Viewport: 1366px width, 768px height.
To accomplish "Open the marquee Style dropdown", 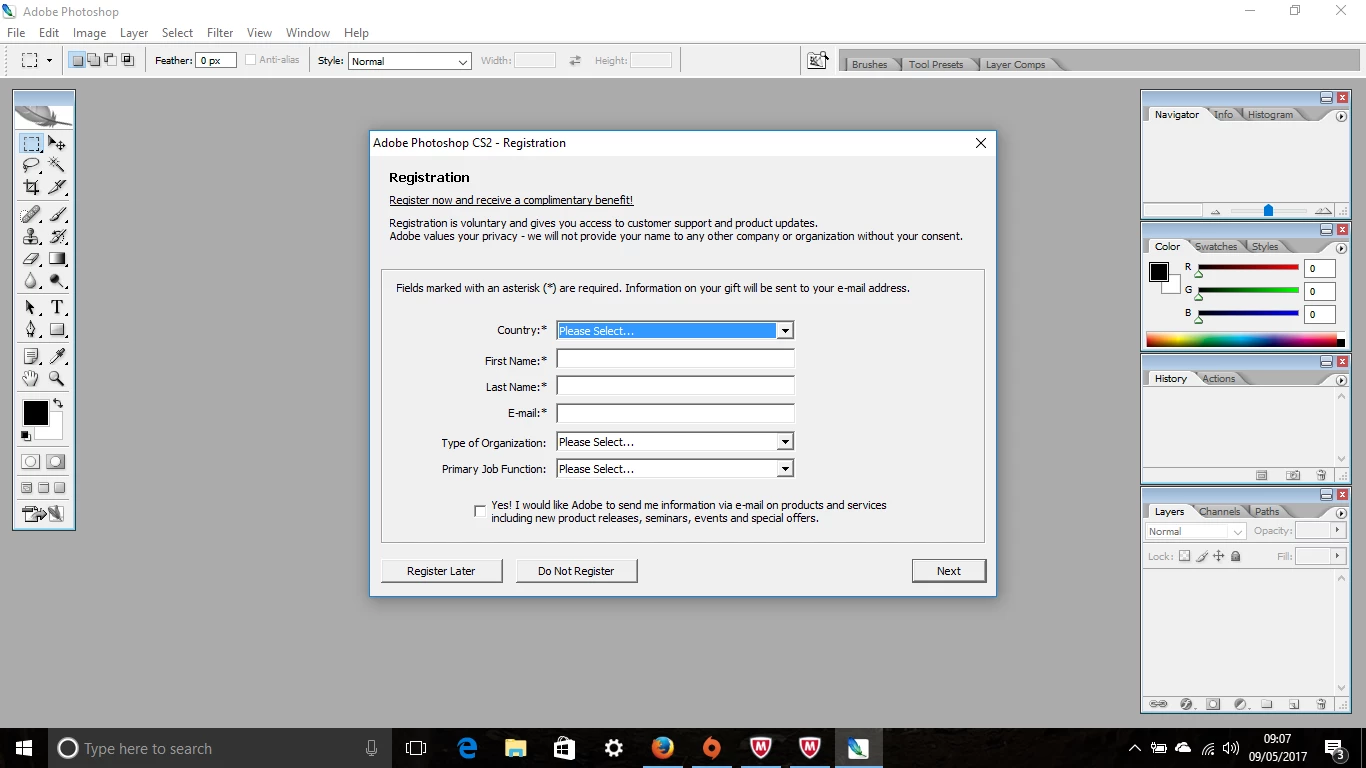I will (409, 61).
